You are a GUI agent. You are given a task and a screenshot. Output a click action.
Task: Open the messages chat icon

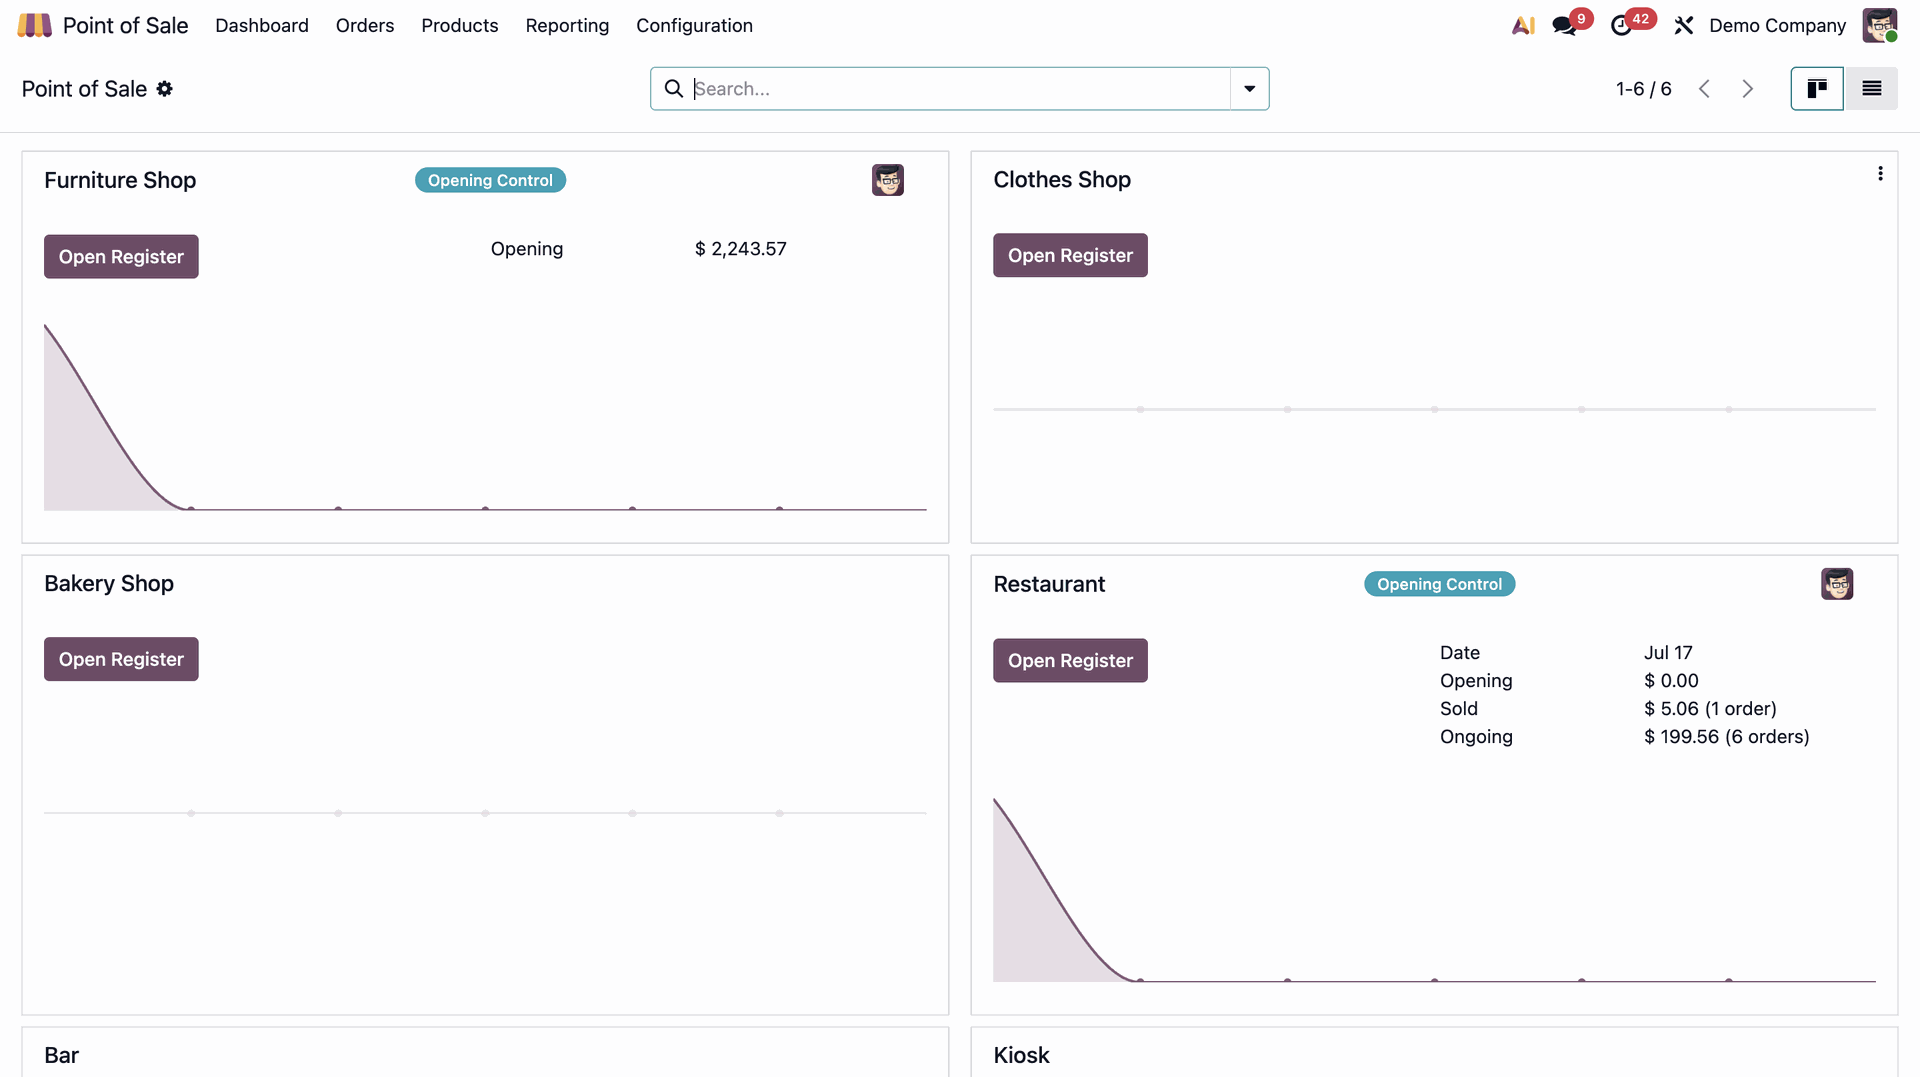pyautogui.click(x=1564, y=26)
